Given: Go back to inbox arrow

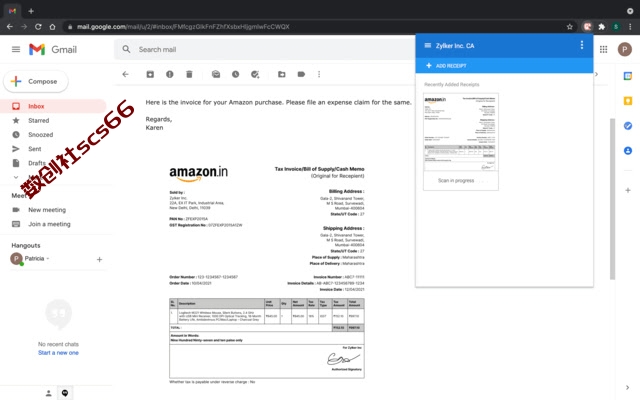Looking at the screenshot, I should [125, 74].
